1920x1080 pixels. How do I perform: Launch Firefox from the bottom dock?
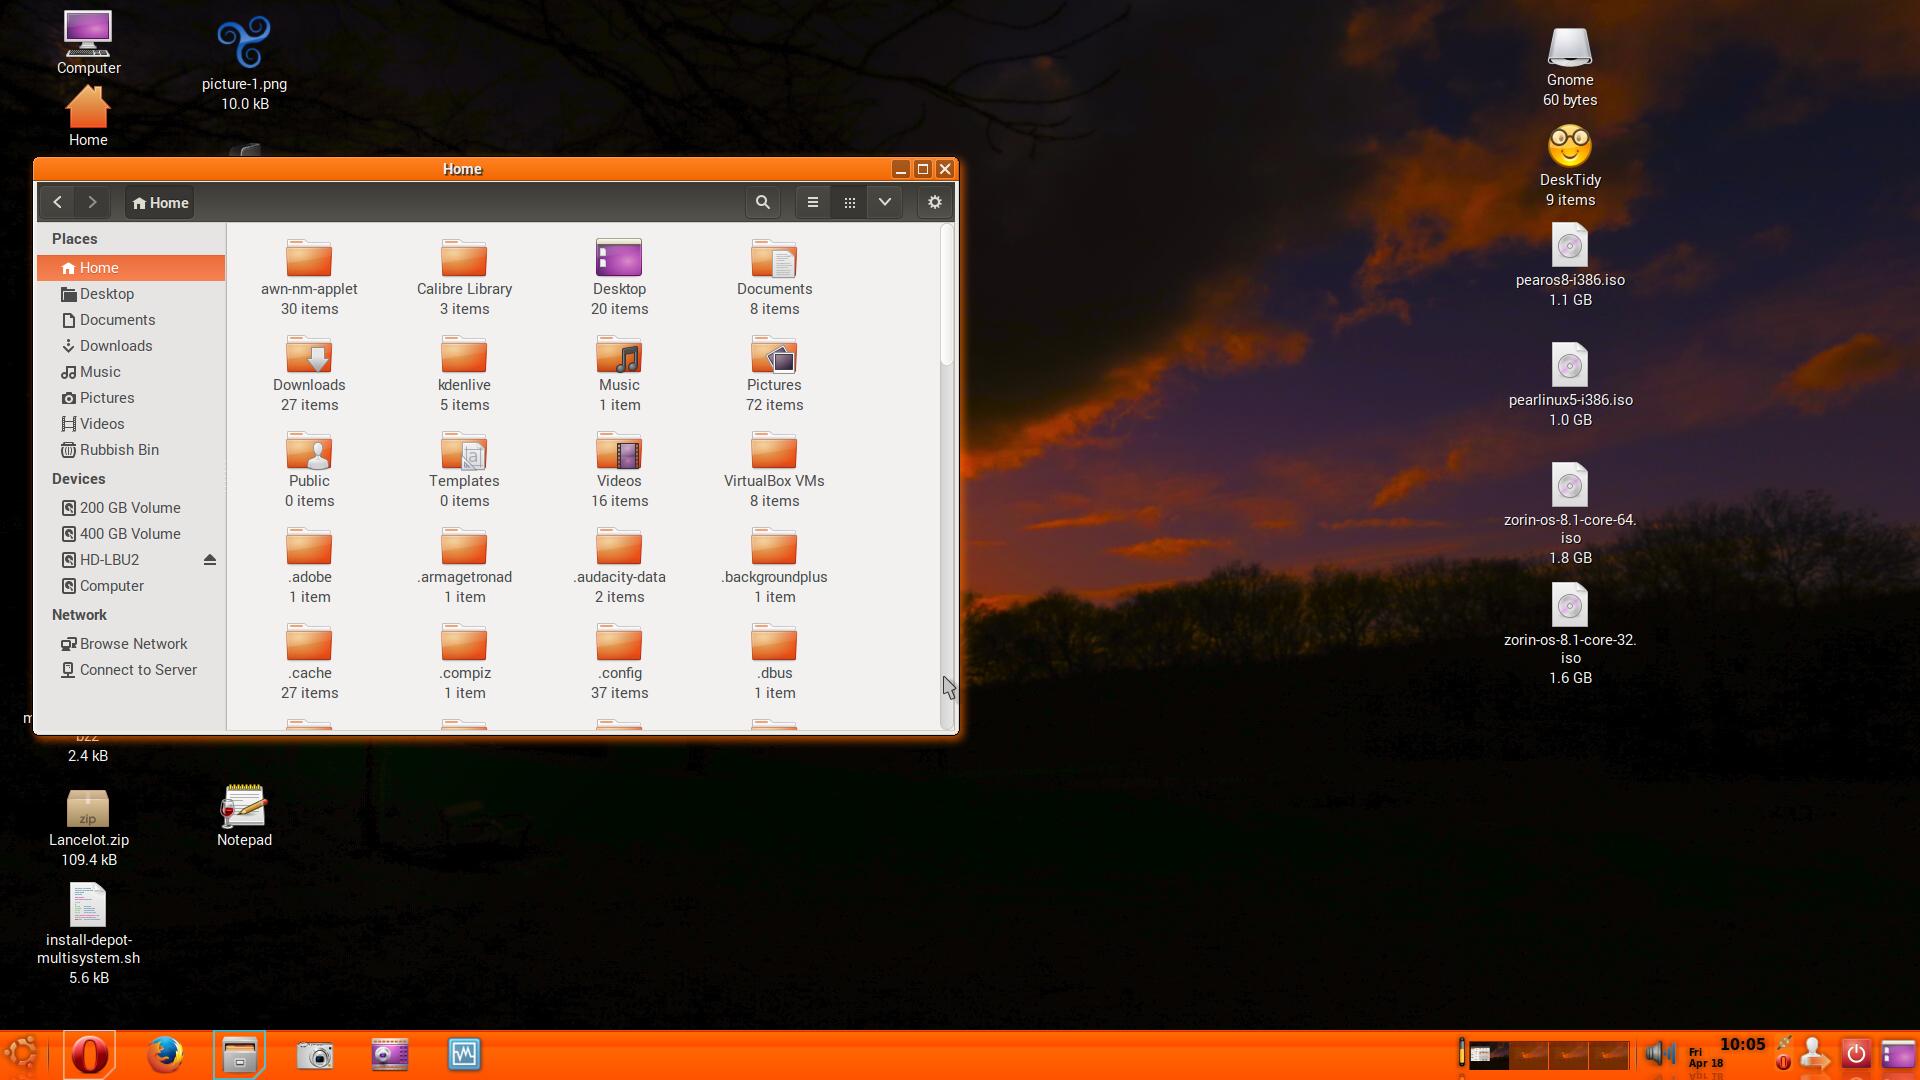pos(165,1054)
